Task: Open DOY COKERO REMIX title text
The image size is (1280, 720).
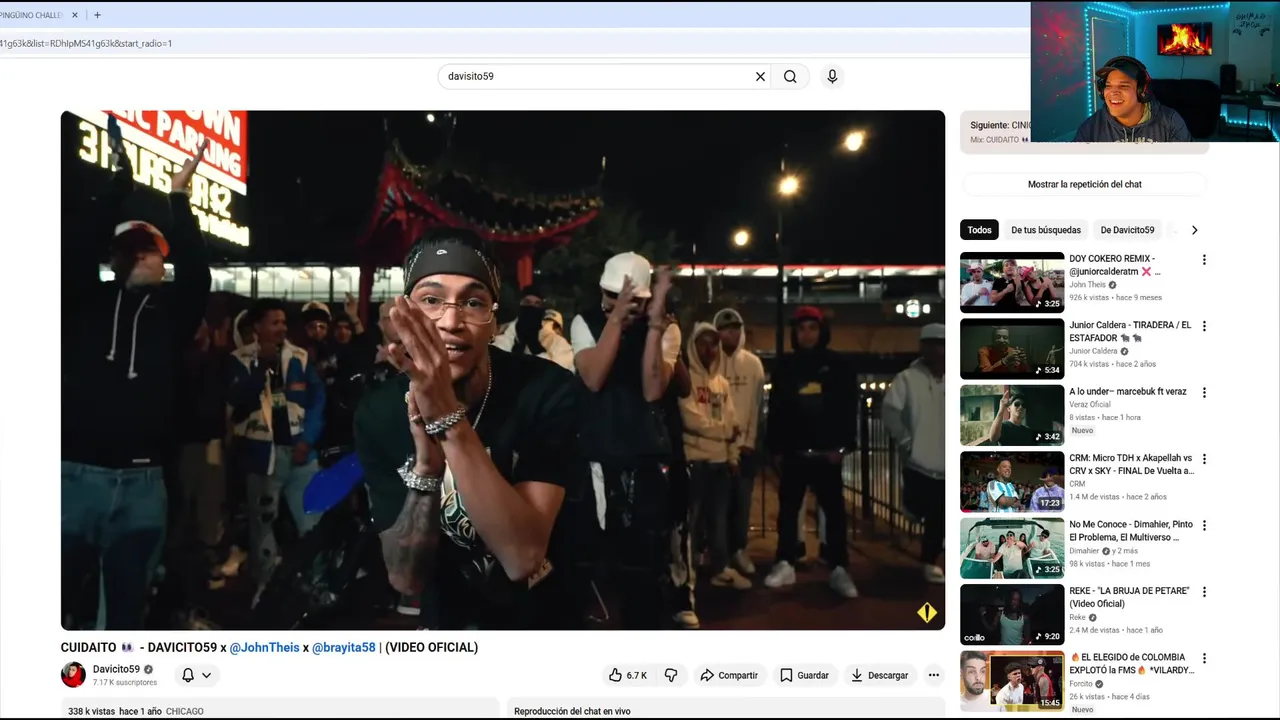Action: (1115, 265)
